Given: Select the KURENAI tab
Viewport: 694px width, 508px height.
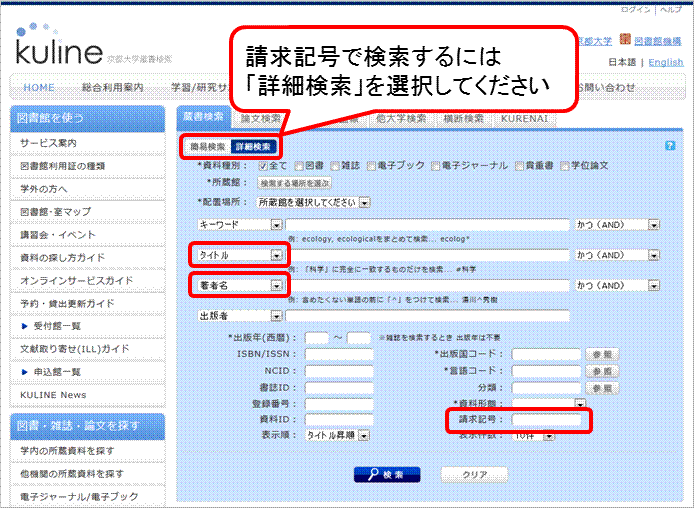Looking at the screenshot, I should (x=524, y=119).
